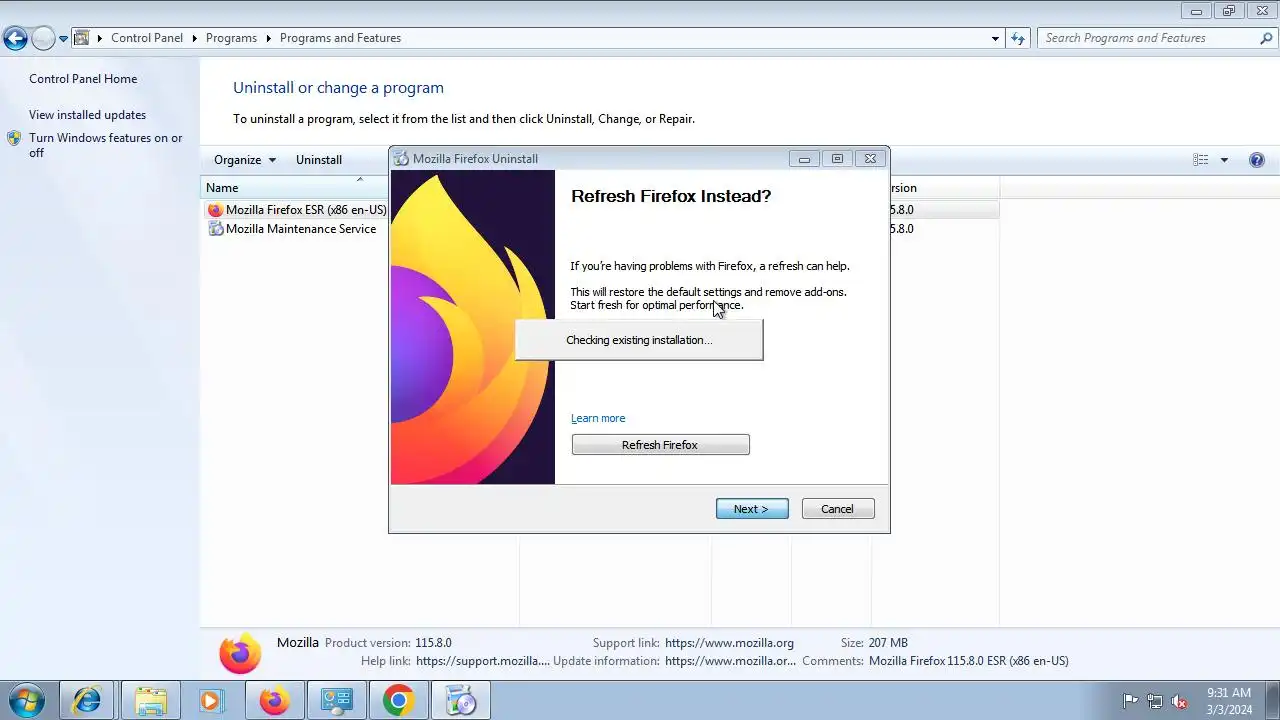1280x720 pixels.
Task: Open Windows Media Player from taskbar
Action: (211, 701)
